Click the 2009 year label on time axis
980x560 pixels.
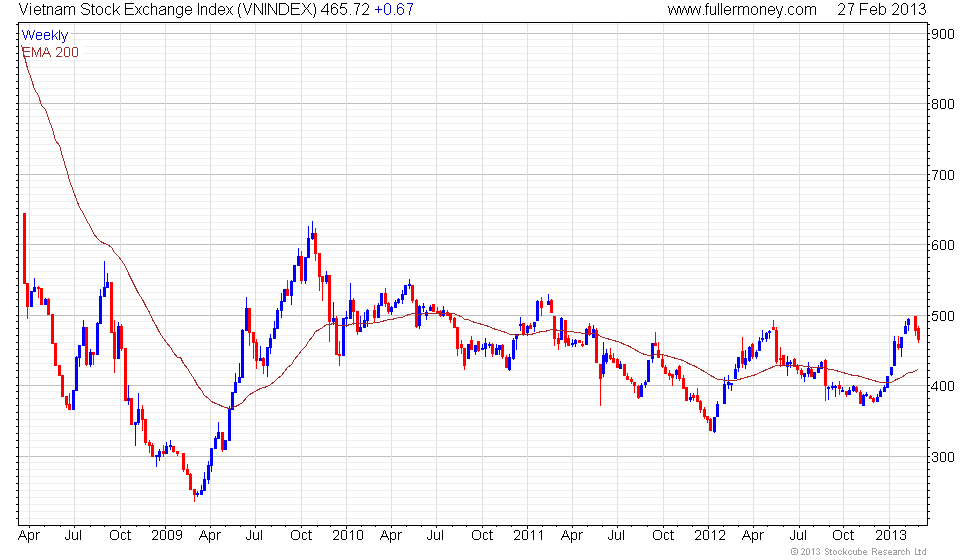166,536
